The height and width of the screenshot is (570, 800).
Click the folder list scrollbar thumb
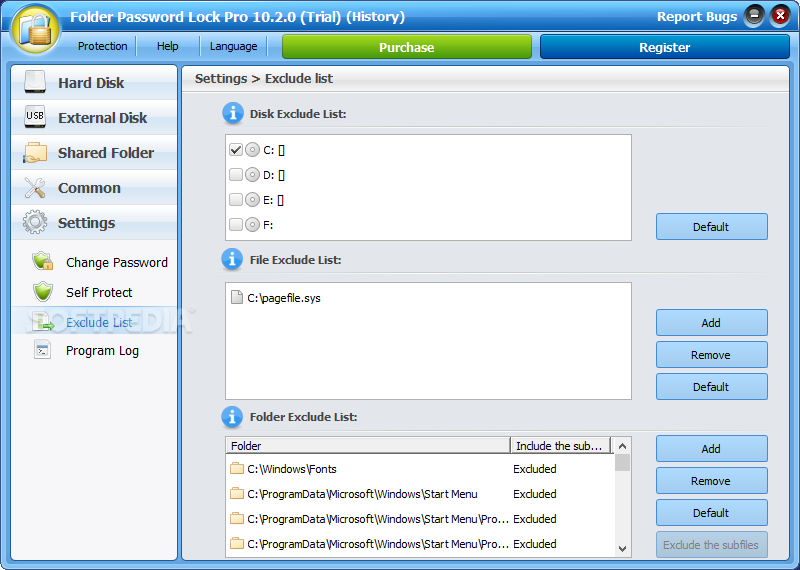622,462
